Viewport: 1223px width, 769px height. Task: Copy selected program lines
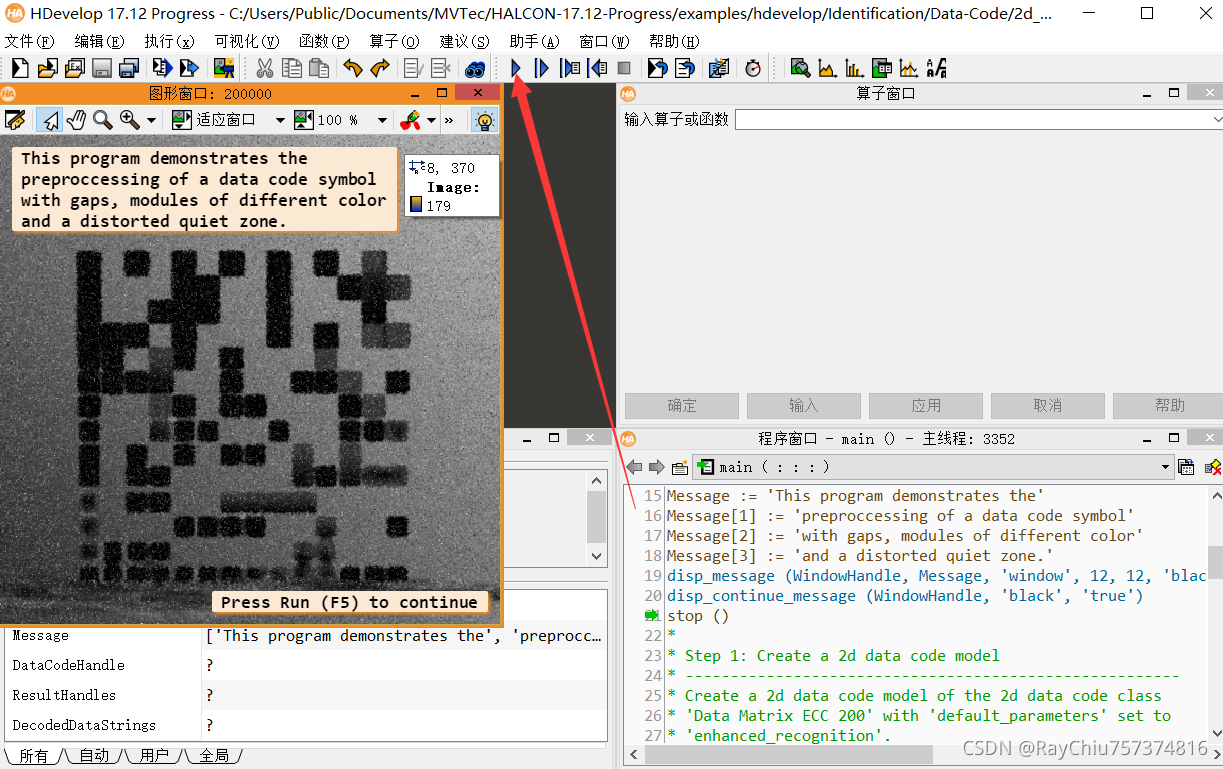pos(292,68)
